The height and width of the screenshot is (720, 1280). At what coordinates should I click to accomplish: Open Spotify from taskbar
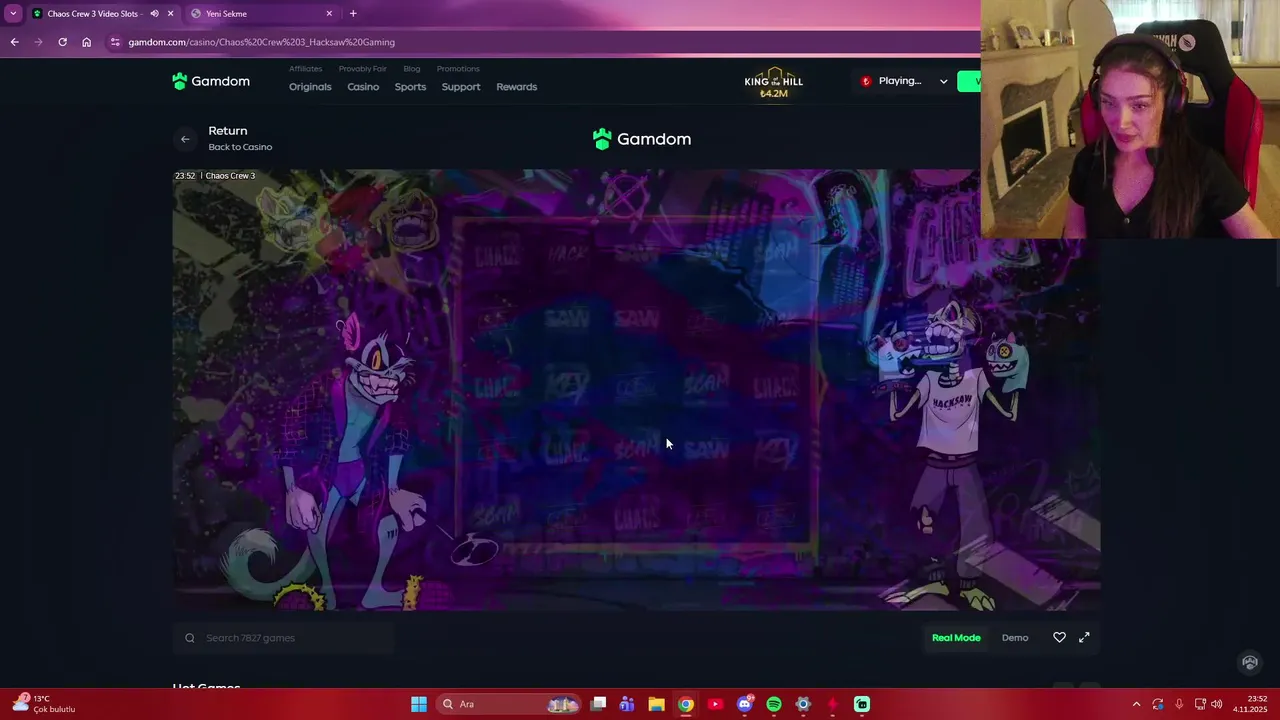774,704
